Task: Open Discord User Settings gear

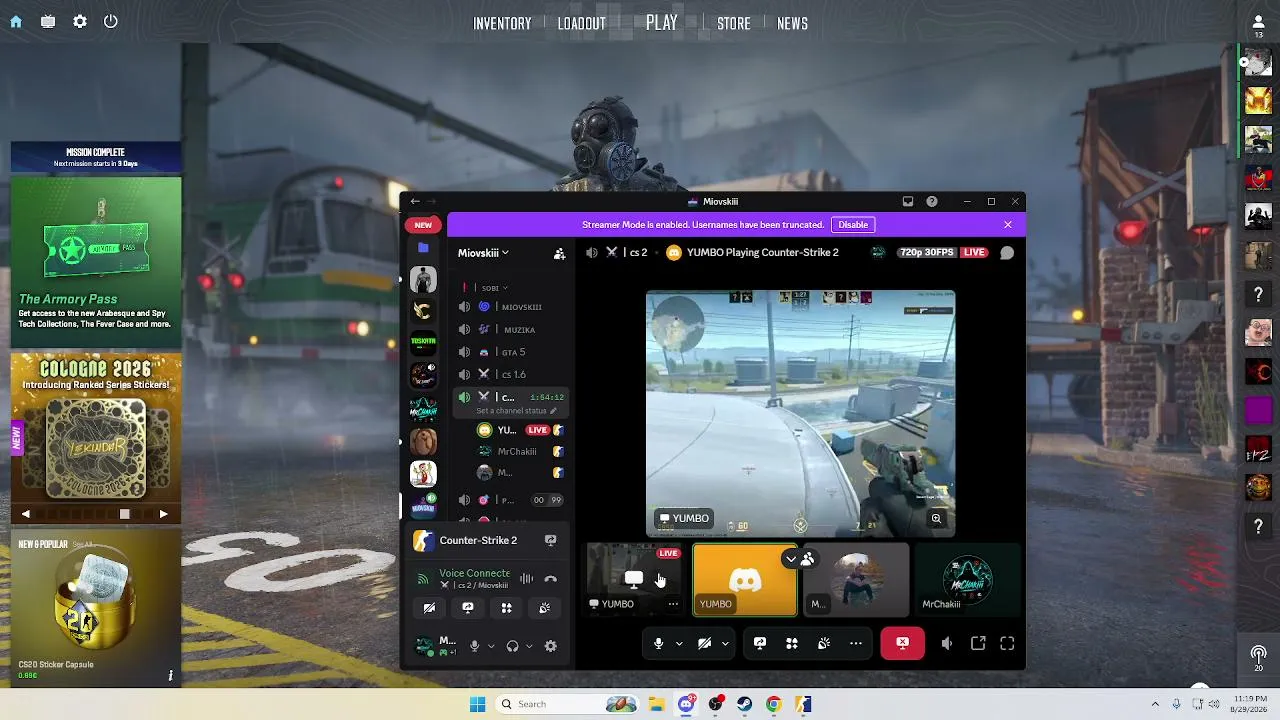Action: pyautogui.click(x=550, y=646)
